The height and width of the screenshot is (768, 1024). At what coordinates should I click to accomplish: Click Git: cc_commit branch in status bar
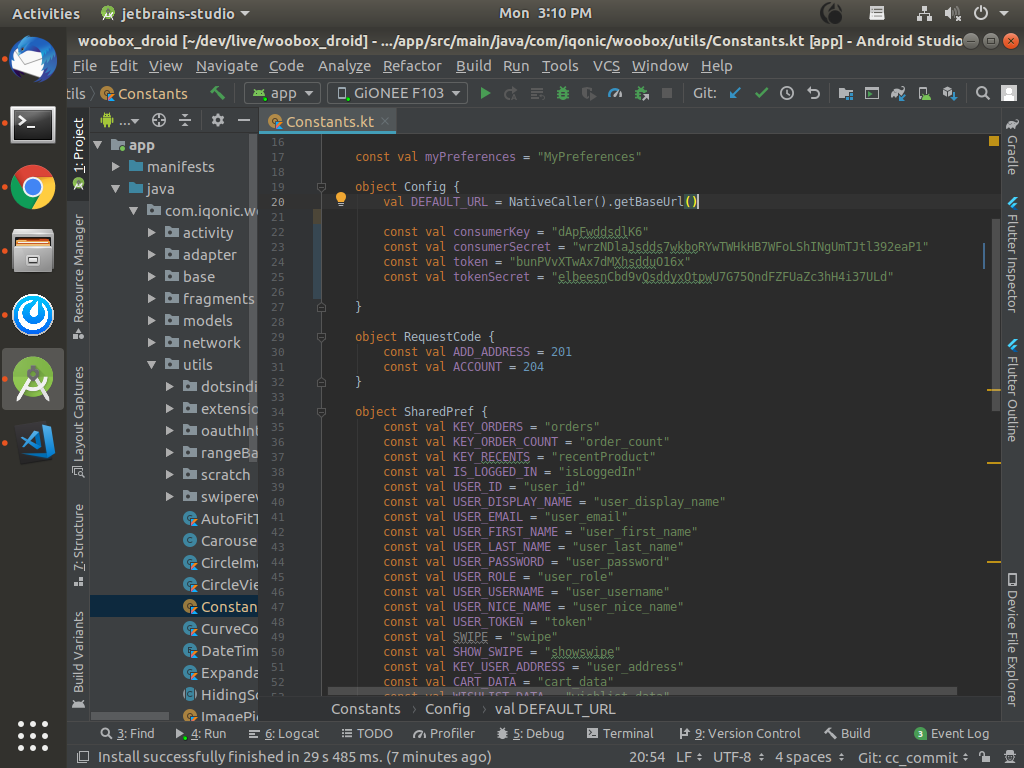tap(913, 757)
